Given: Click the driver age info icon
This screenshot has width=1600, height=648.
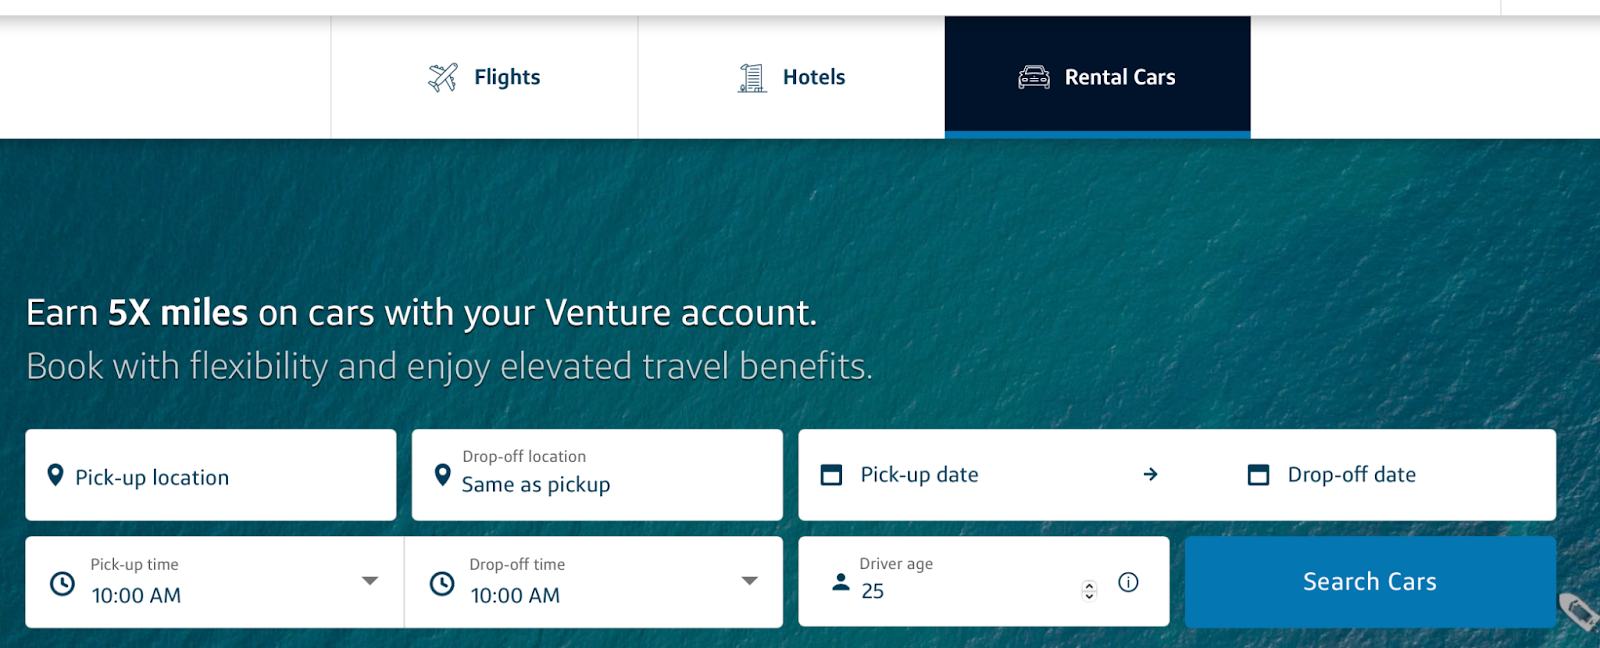Looking at the screenshot, I should (x=1128, y=582).
